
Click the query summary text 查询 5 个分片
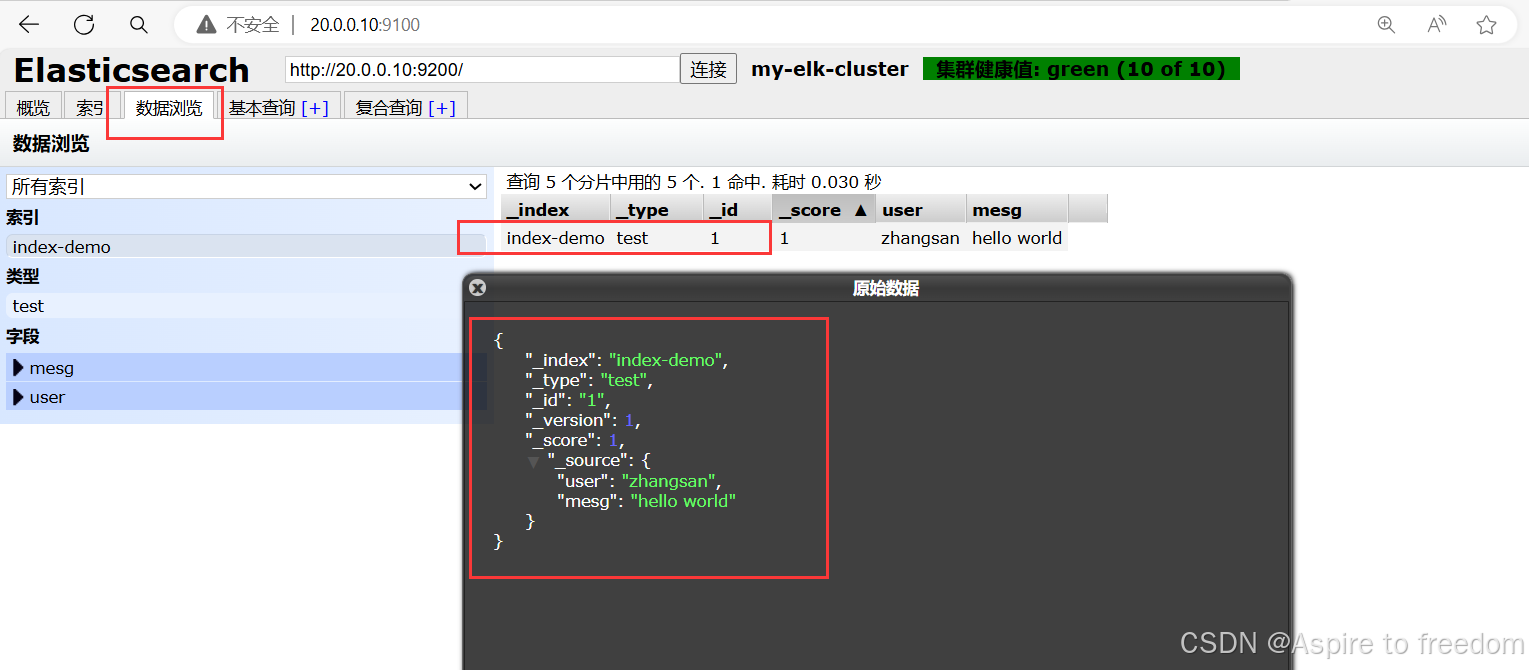point(694,182)
